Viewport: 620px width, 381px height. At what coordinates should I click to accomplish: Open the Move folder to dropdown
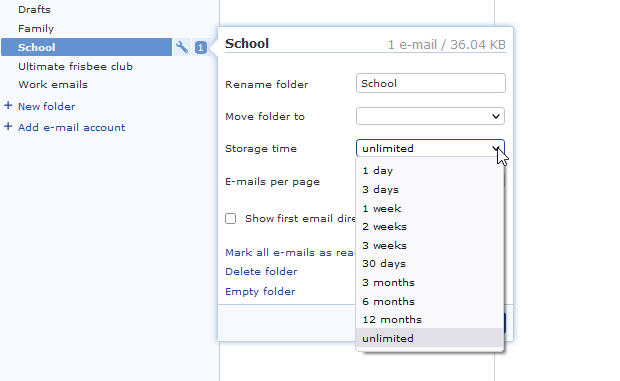tap(430, 116)
